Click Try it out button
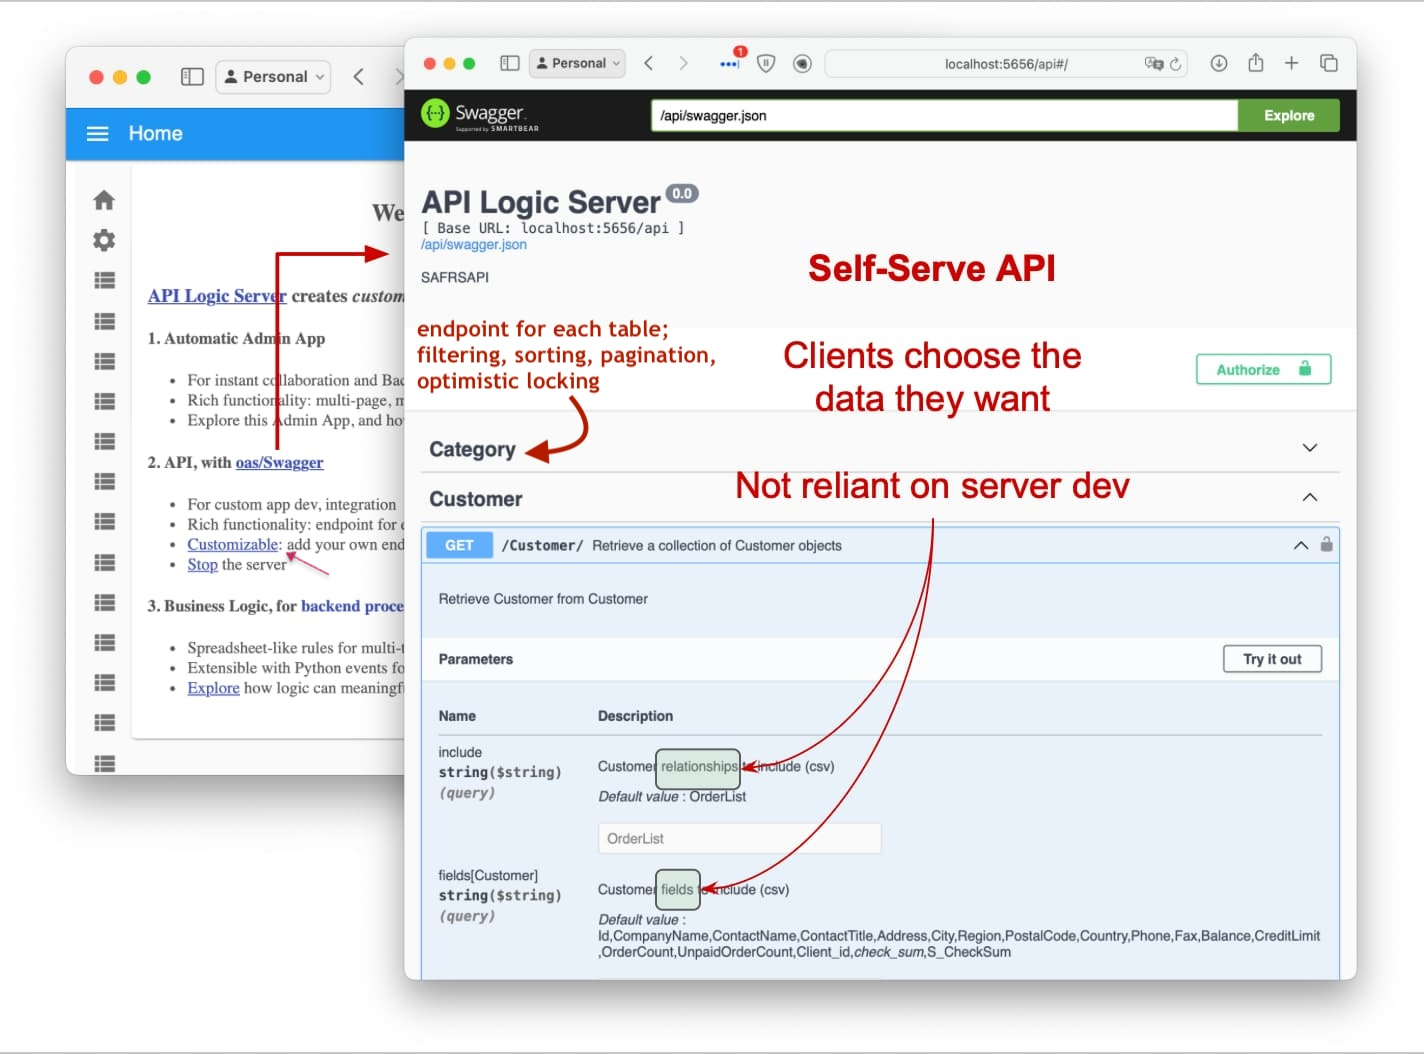This screenshot has width=1424, height=1054. (x=1272, y=659)
